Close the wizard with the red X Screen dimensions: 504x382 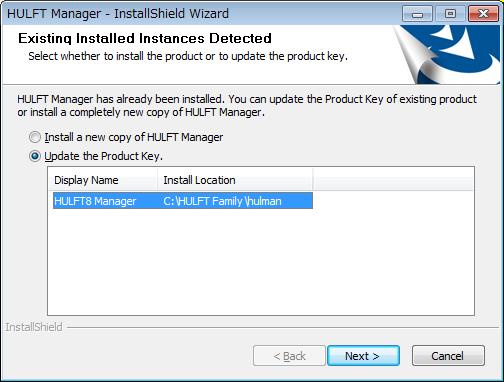483,14
